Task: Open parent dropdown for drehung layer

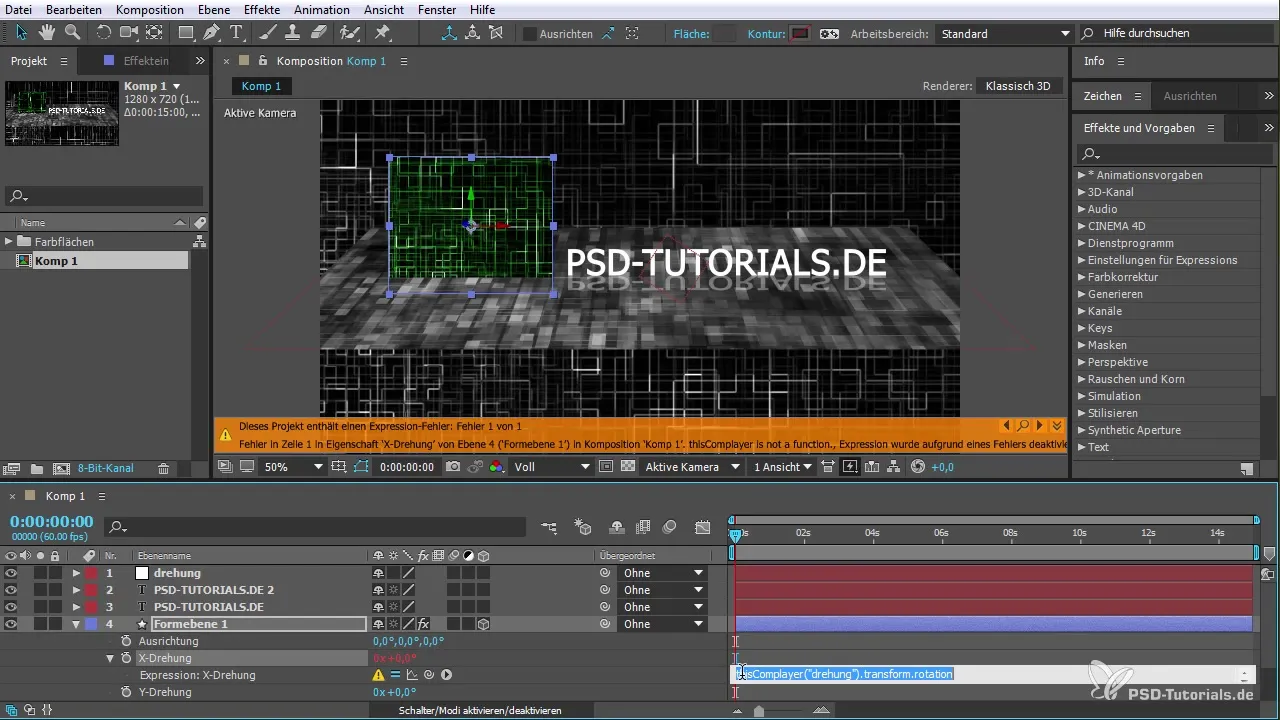Action: (x=663, y=573)
